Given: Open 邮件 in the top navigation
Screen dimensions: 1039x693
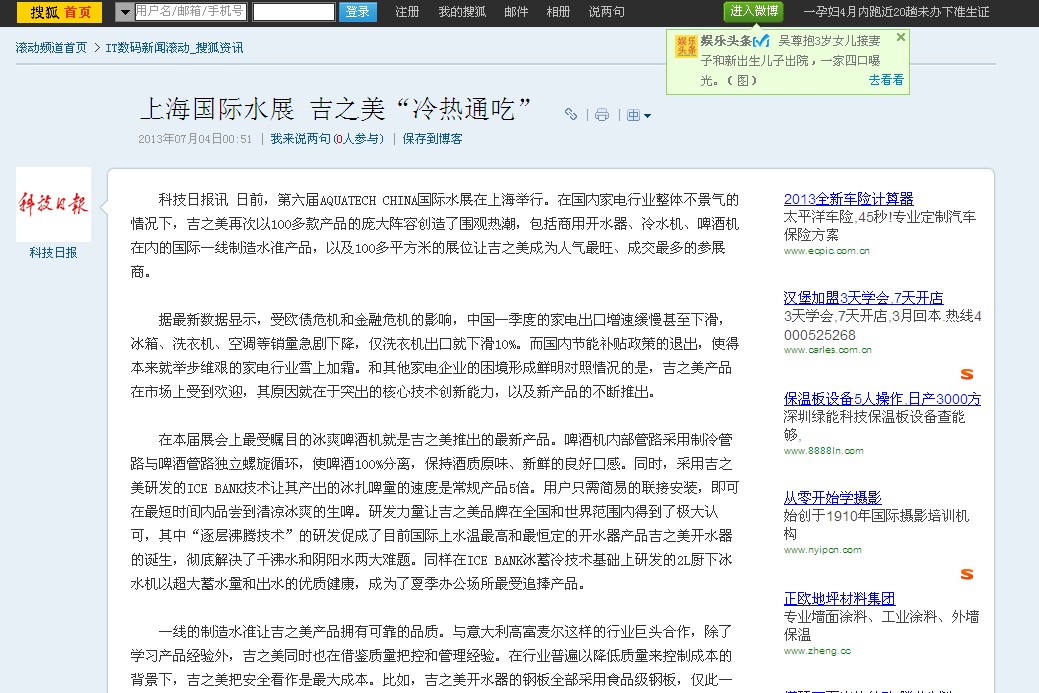Looking at the screenshot, I should tap(516, 12).
